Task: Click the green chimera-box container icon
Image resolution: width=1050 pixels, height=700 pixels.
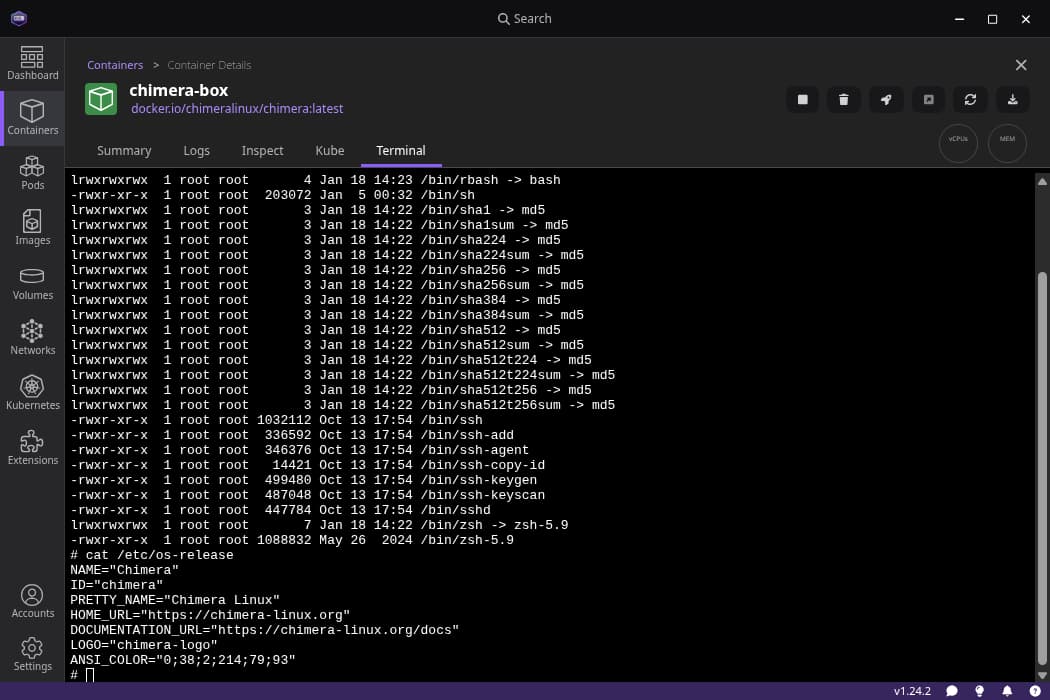Action: coord(101,99)
